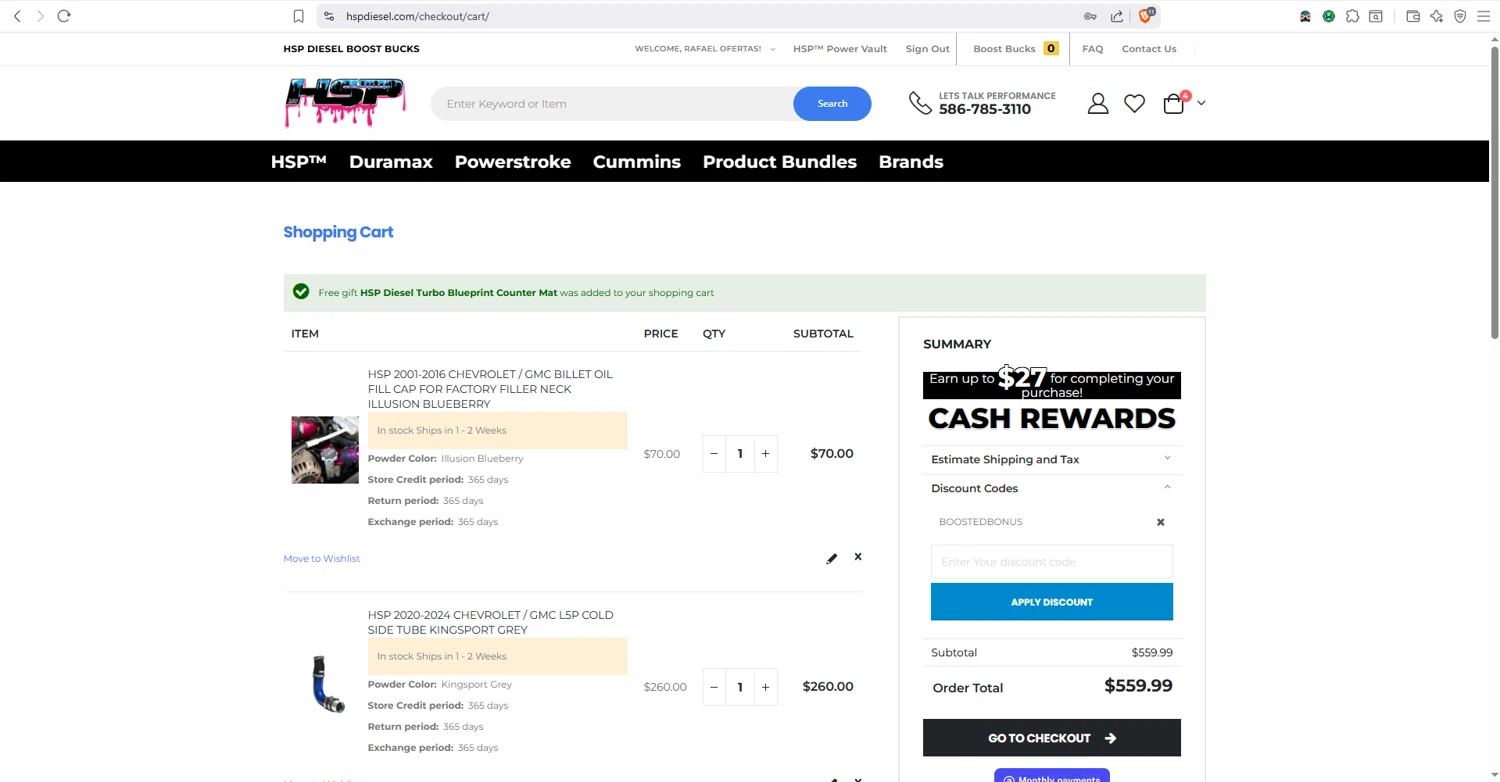Open the saved passwords key icon
Image resolution: width=1500 pixels, height=782 pixels.
[1090, 16]
